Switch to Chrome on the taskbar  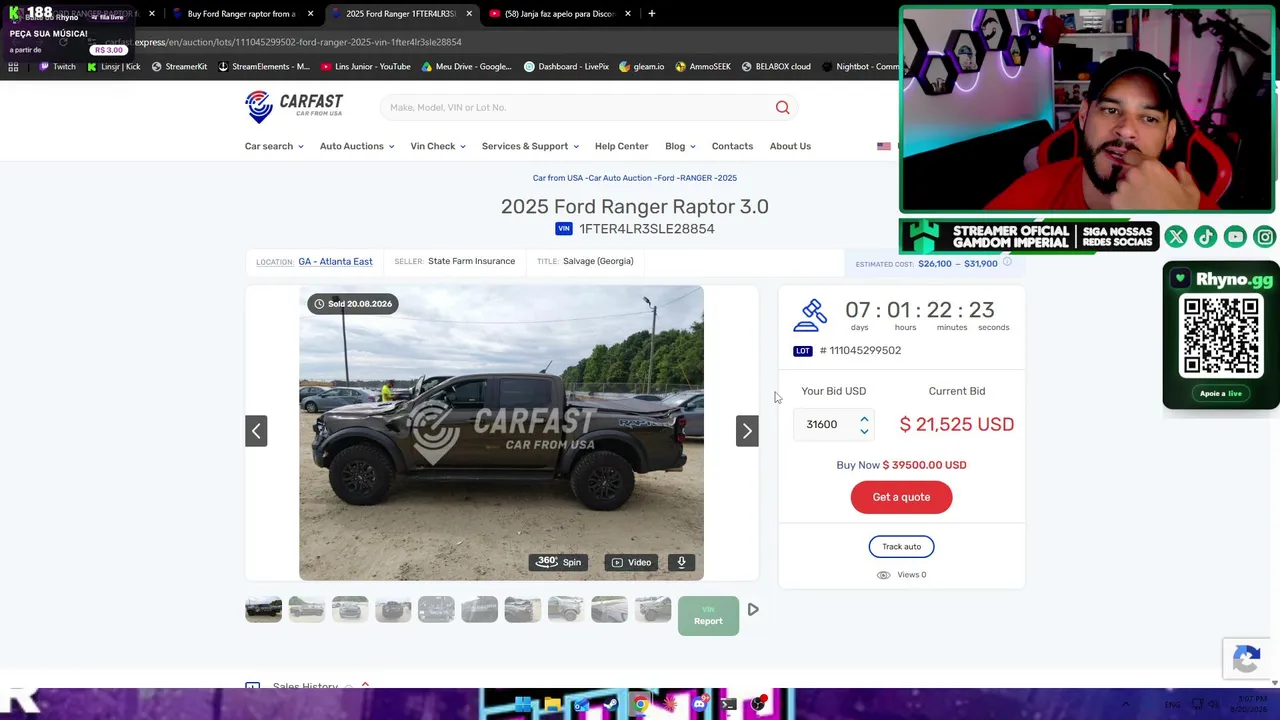640,705
